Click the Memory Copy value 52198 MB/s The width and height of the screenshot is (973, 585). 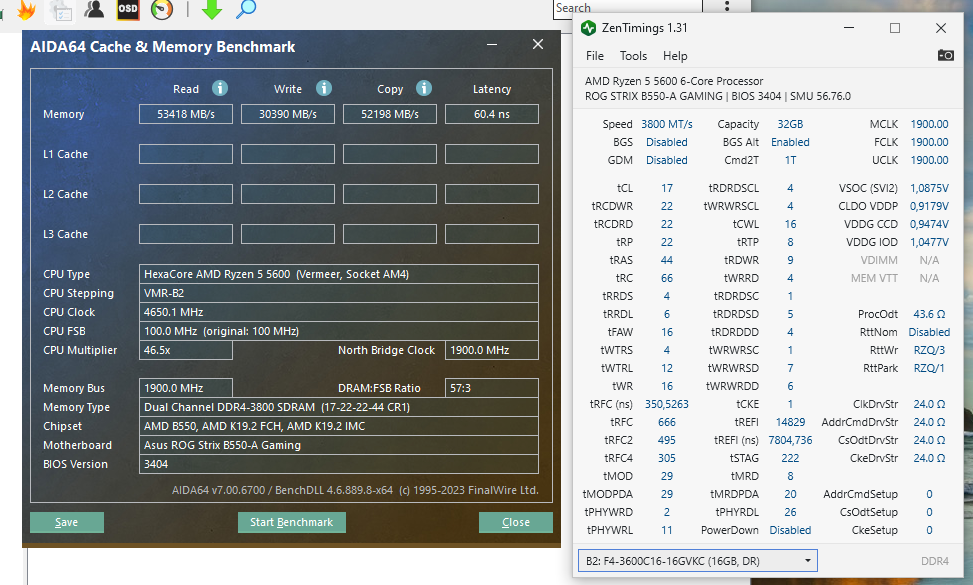click(x=390, y=114)
